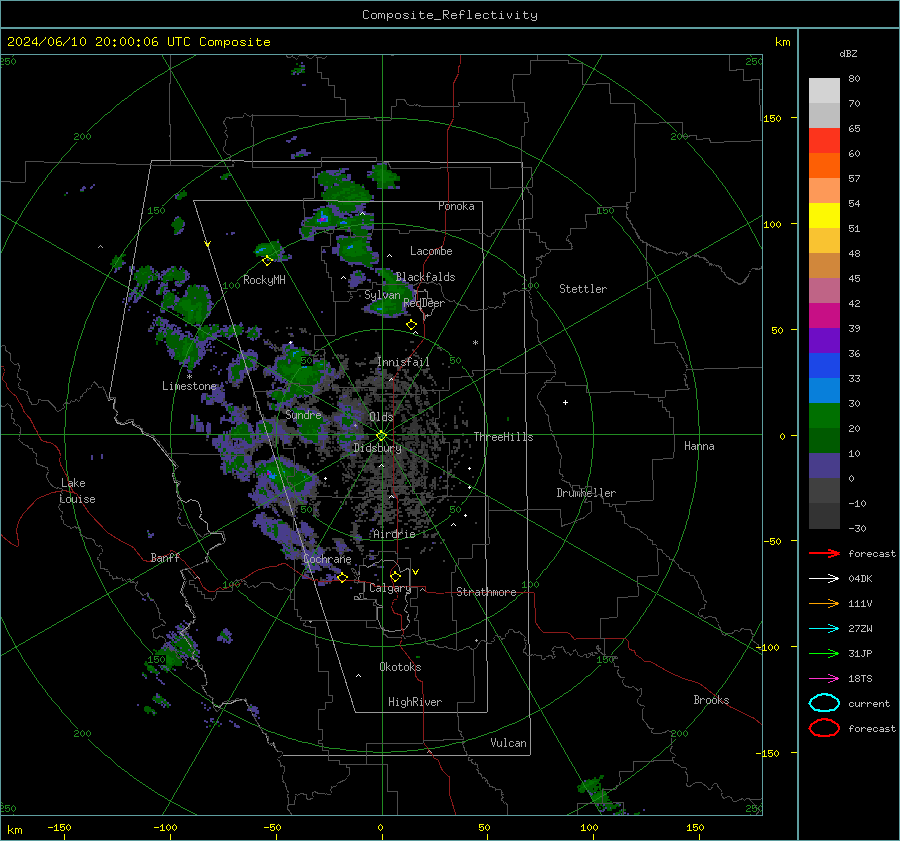Click the 36 dBZ blue color swatch
Viewport: 900px width, 841px height.
tap(824, 365)
